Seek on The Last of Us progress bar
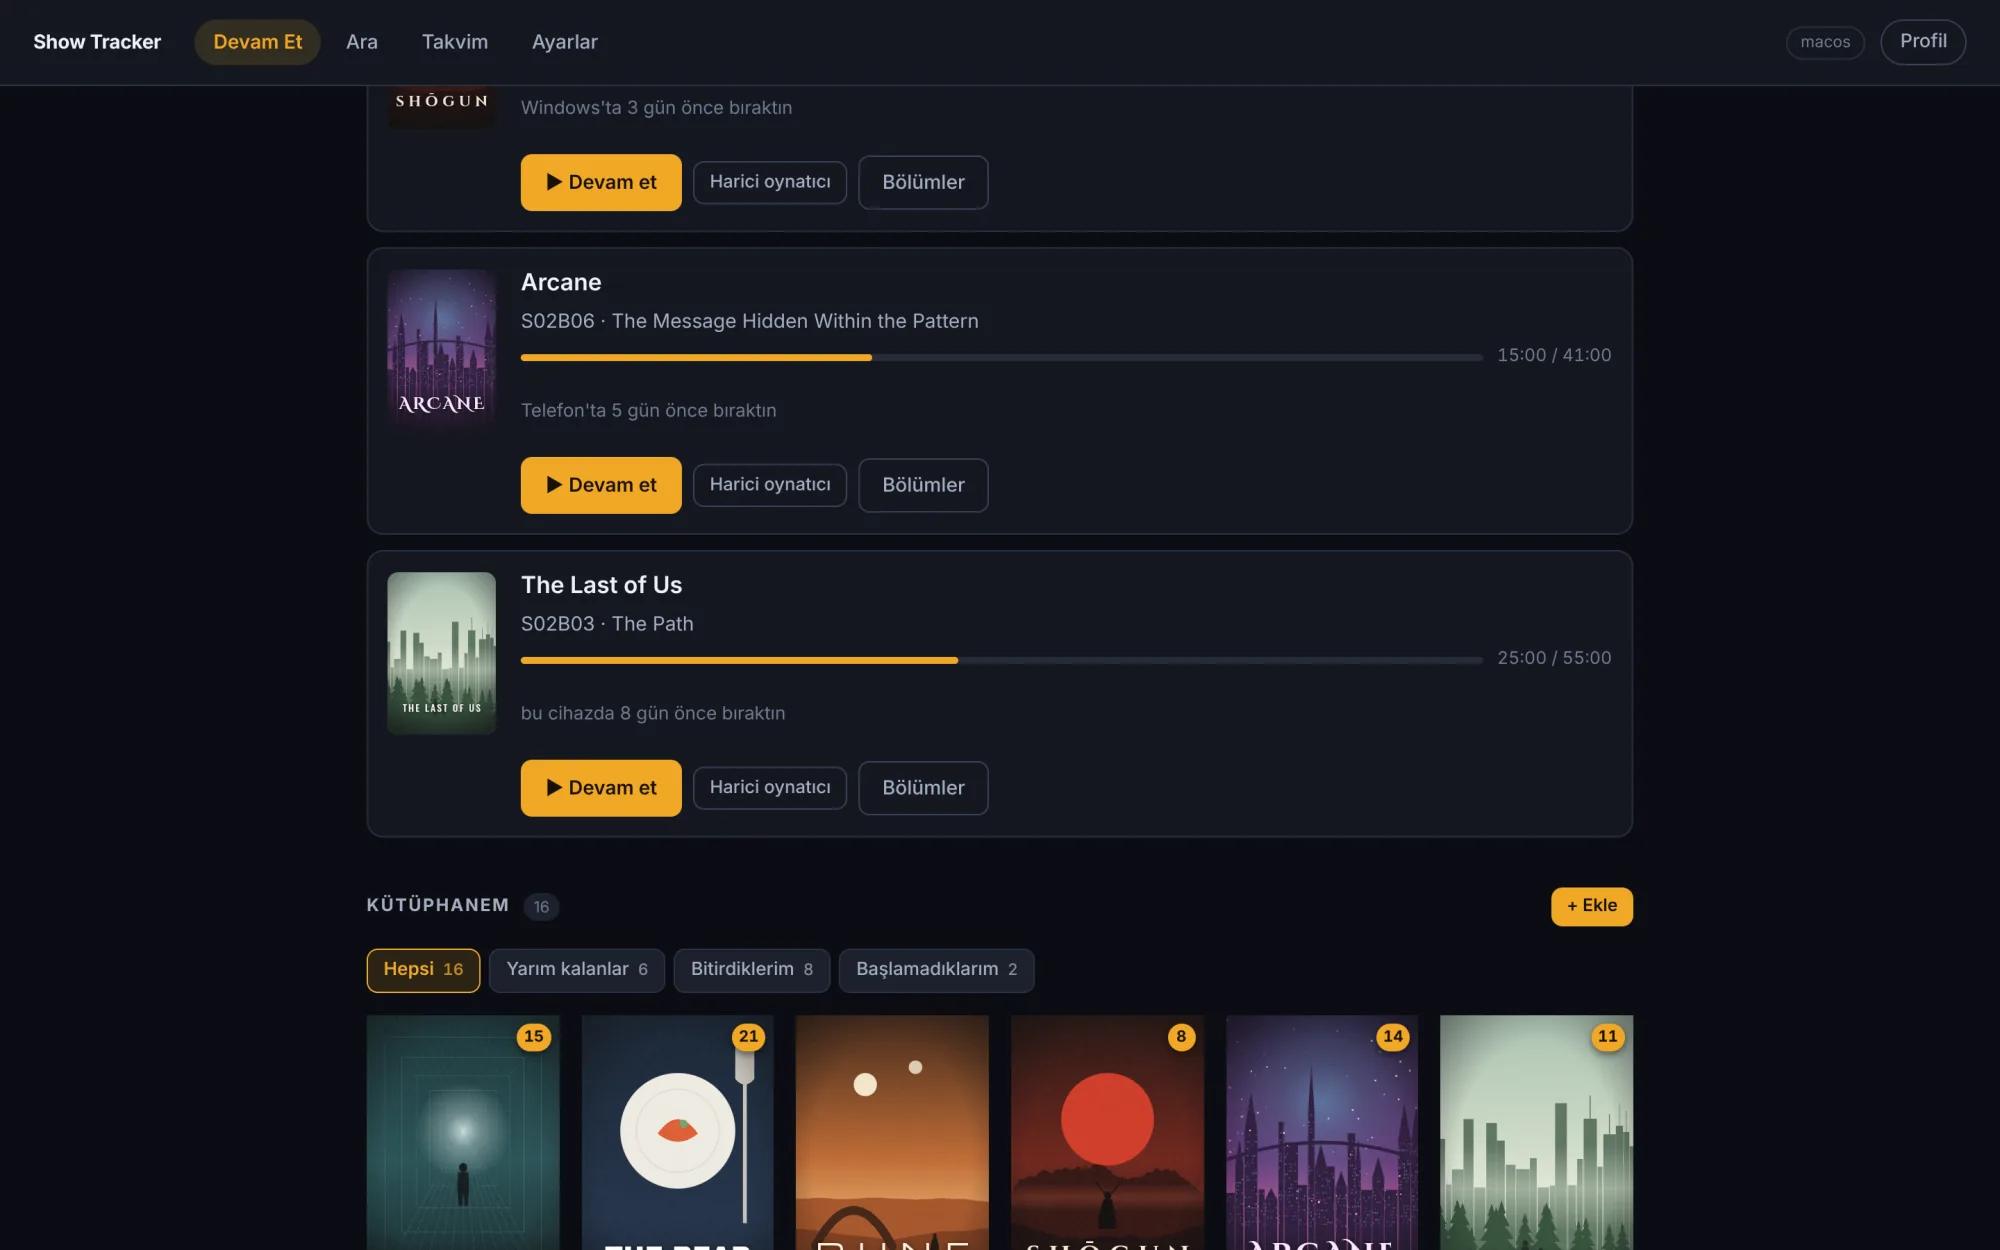This screenshot has height=1250, width=2000. point(1002,660)
